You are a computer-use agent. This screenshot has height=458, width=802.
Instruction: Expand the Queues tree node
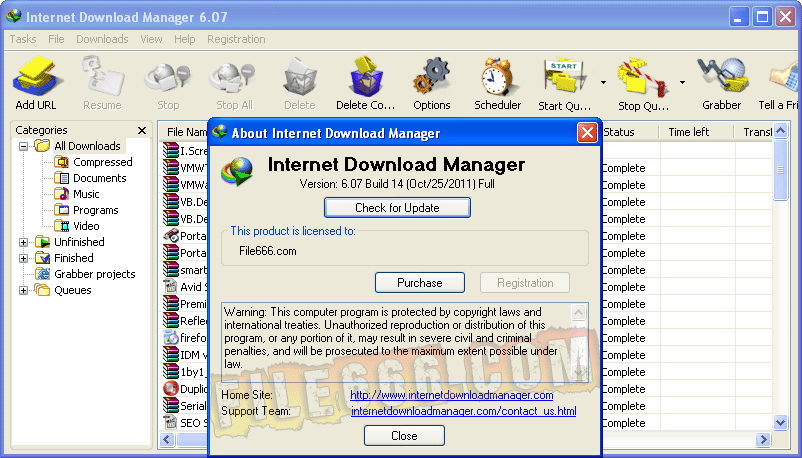(x=24, y=290)
